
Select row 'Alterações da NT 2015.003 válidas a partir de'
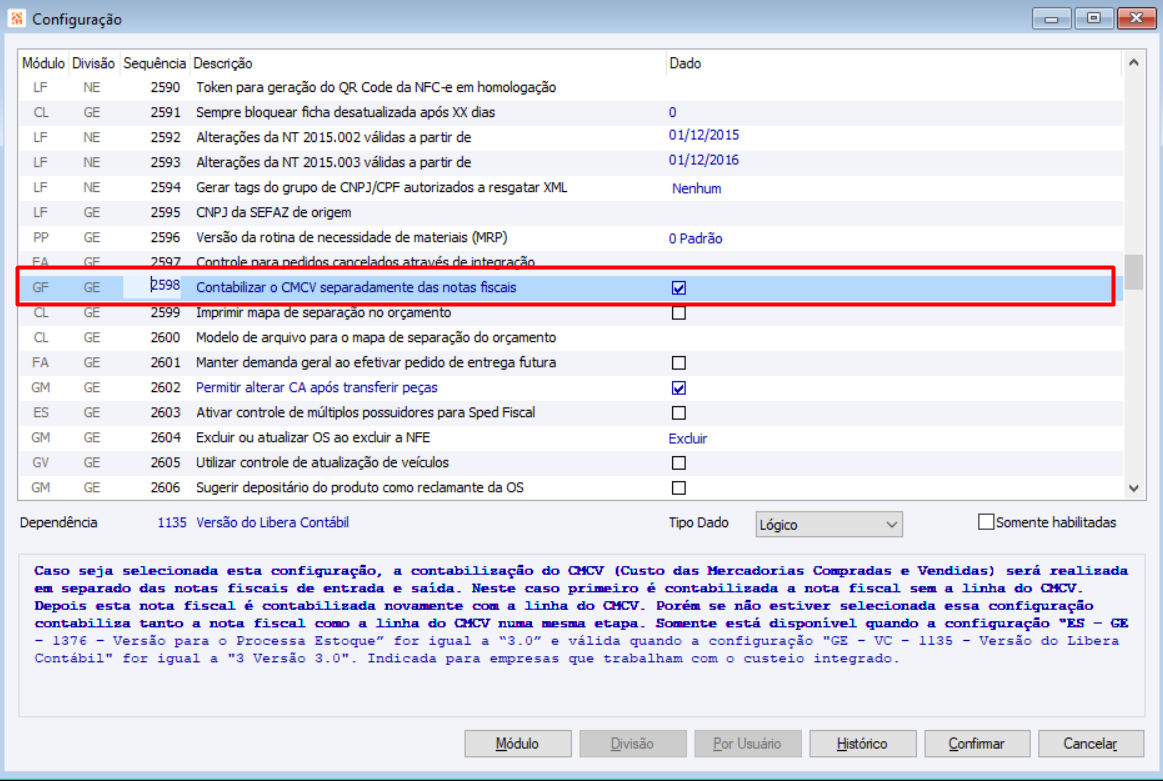[570, 162]
